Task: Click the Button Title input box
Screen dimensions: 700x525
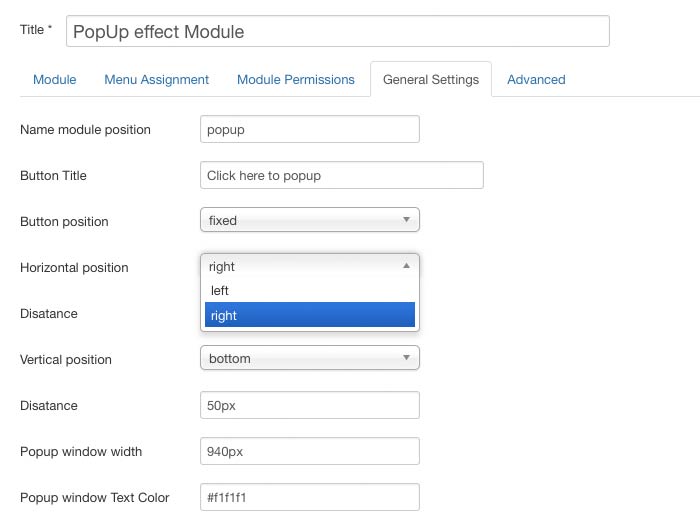Action: [x=341, y=175]
